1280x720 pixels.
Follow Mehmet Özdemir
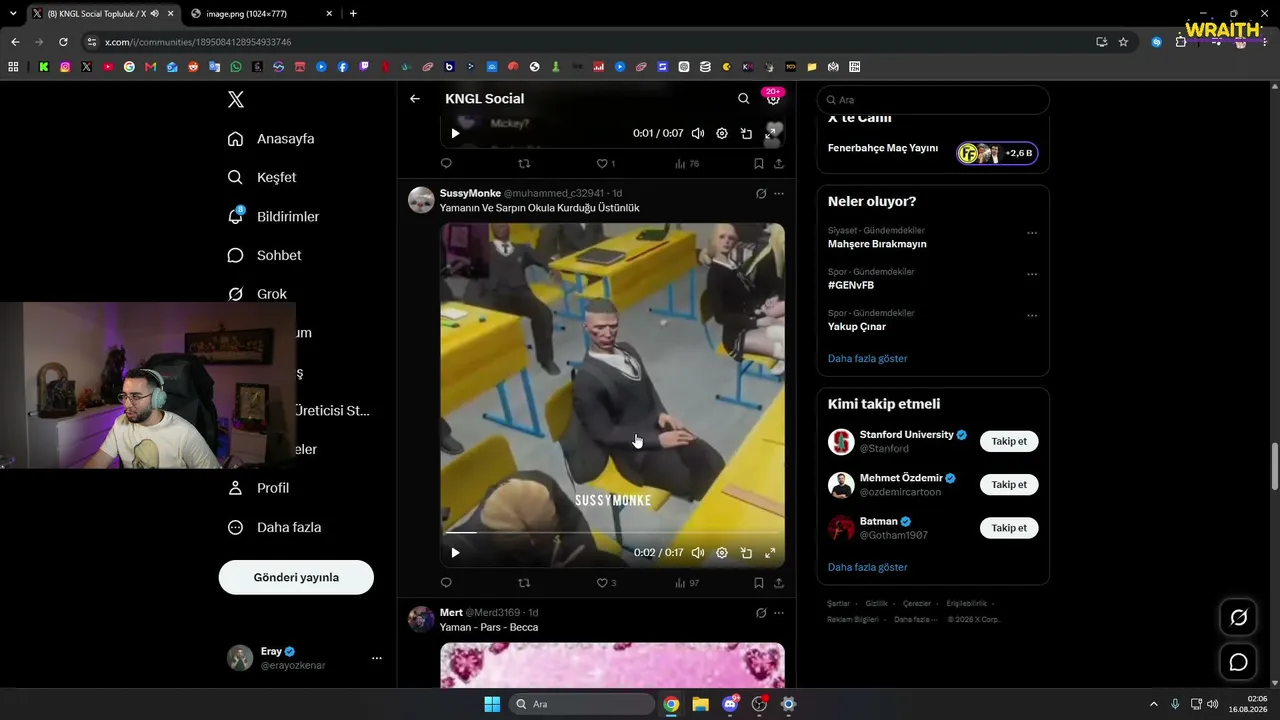pos(1009,485)
